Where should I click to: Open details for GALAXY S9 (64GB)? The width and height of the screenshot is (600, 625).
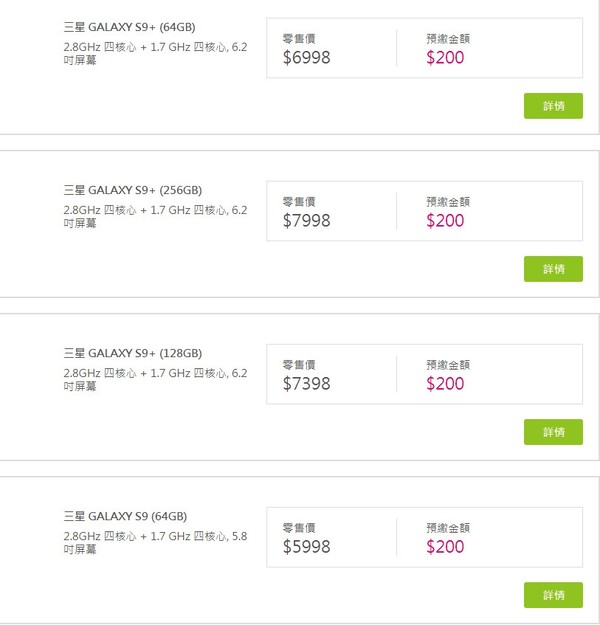coord(553,595)
